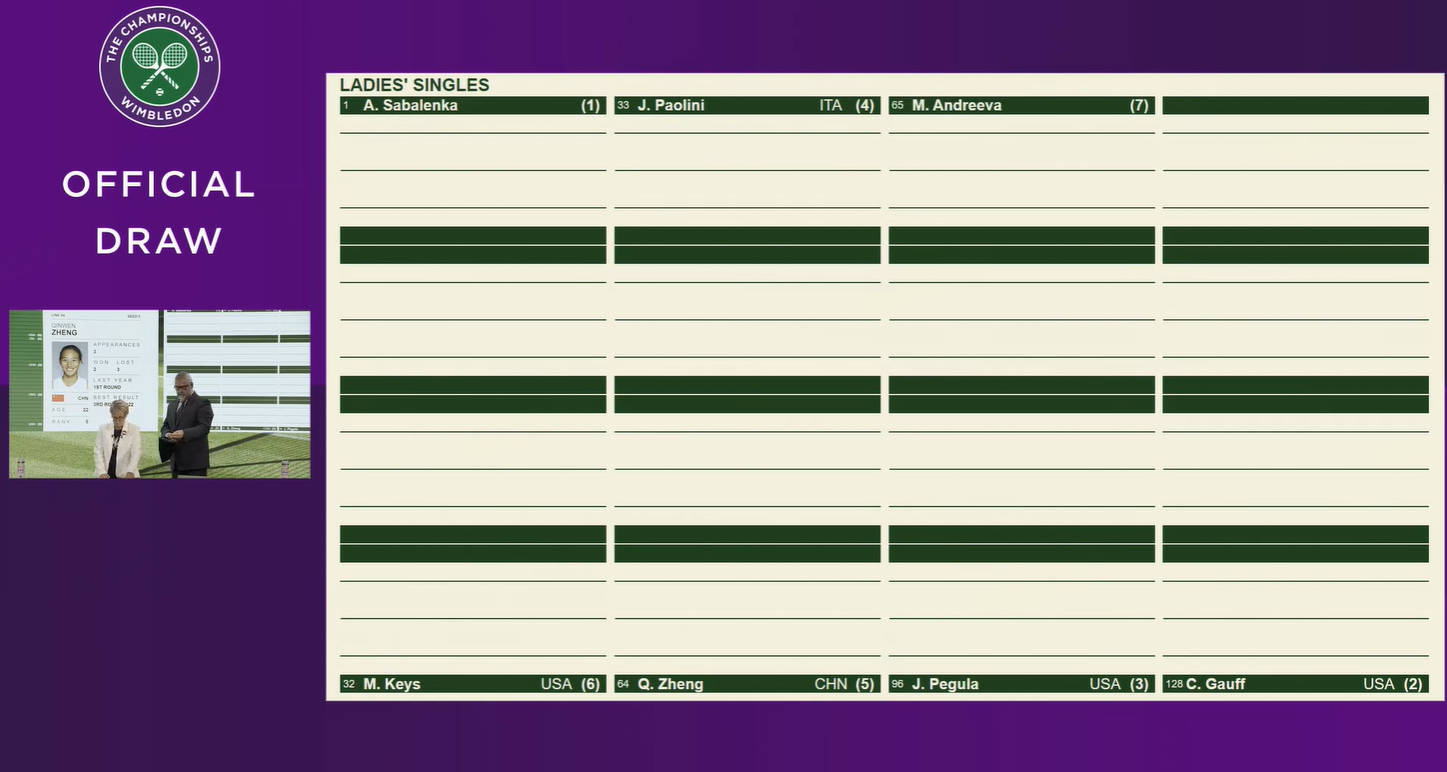Open the inset live video of presenters
1447x772 pixels.
[160, 394]
